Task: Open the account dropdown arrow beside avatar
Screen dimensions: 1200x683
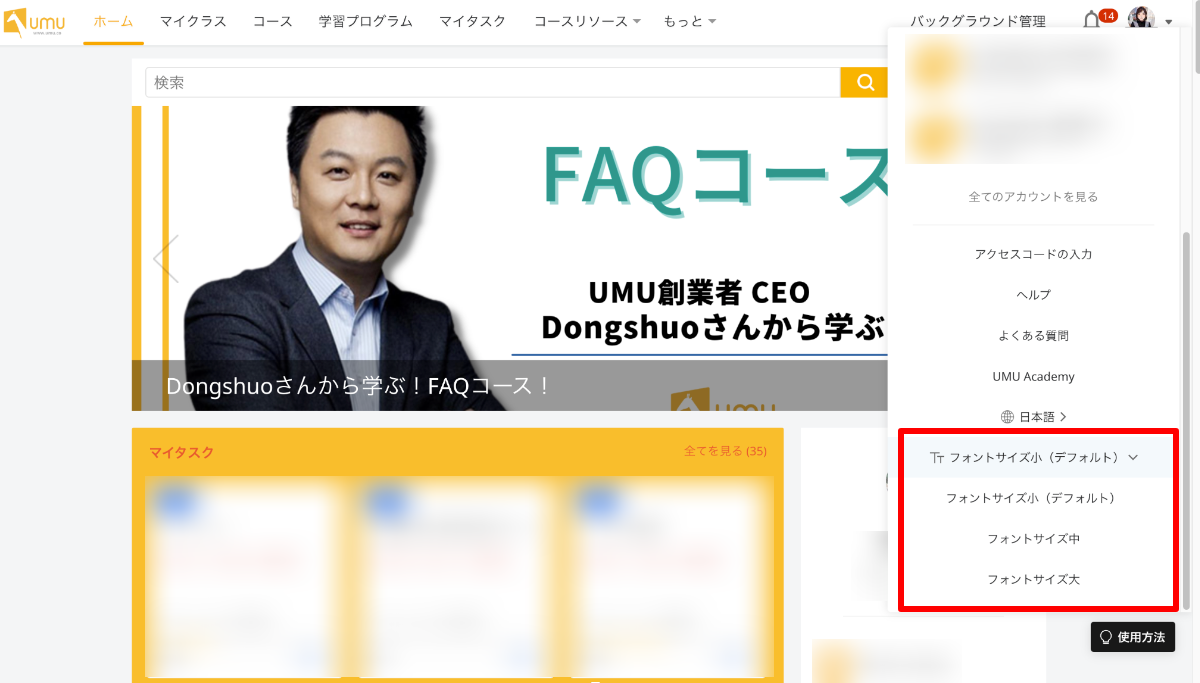Action: tap(1169, 22)
